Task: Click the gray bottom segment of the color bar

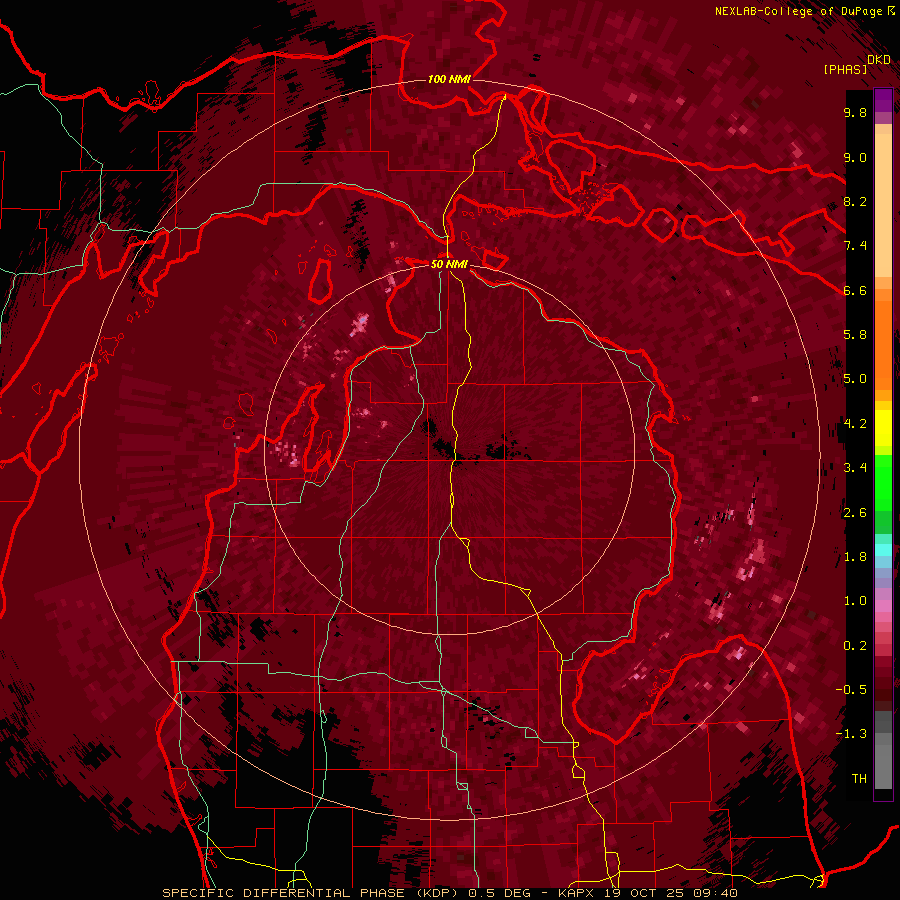Action: 883,761
